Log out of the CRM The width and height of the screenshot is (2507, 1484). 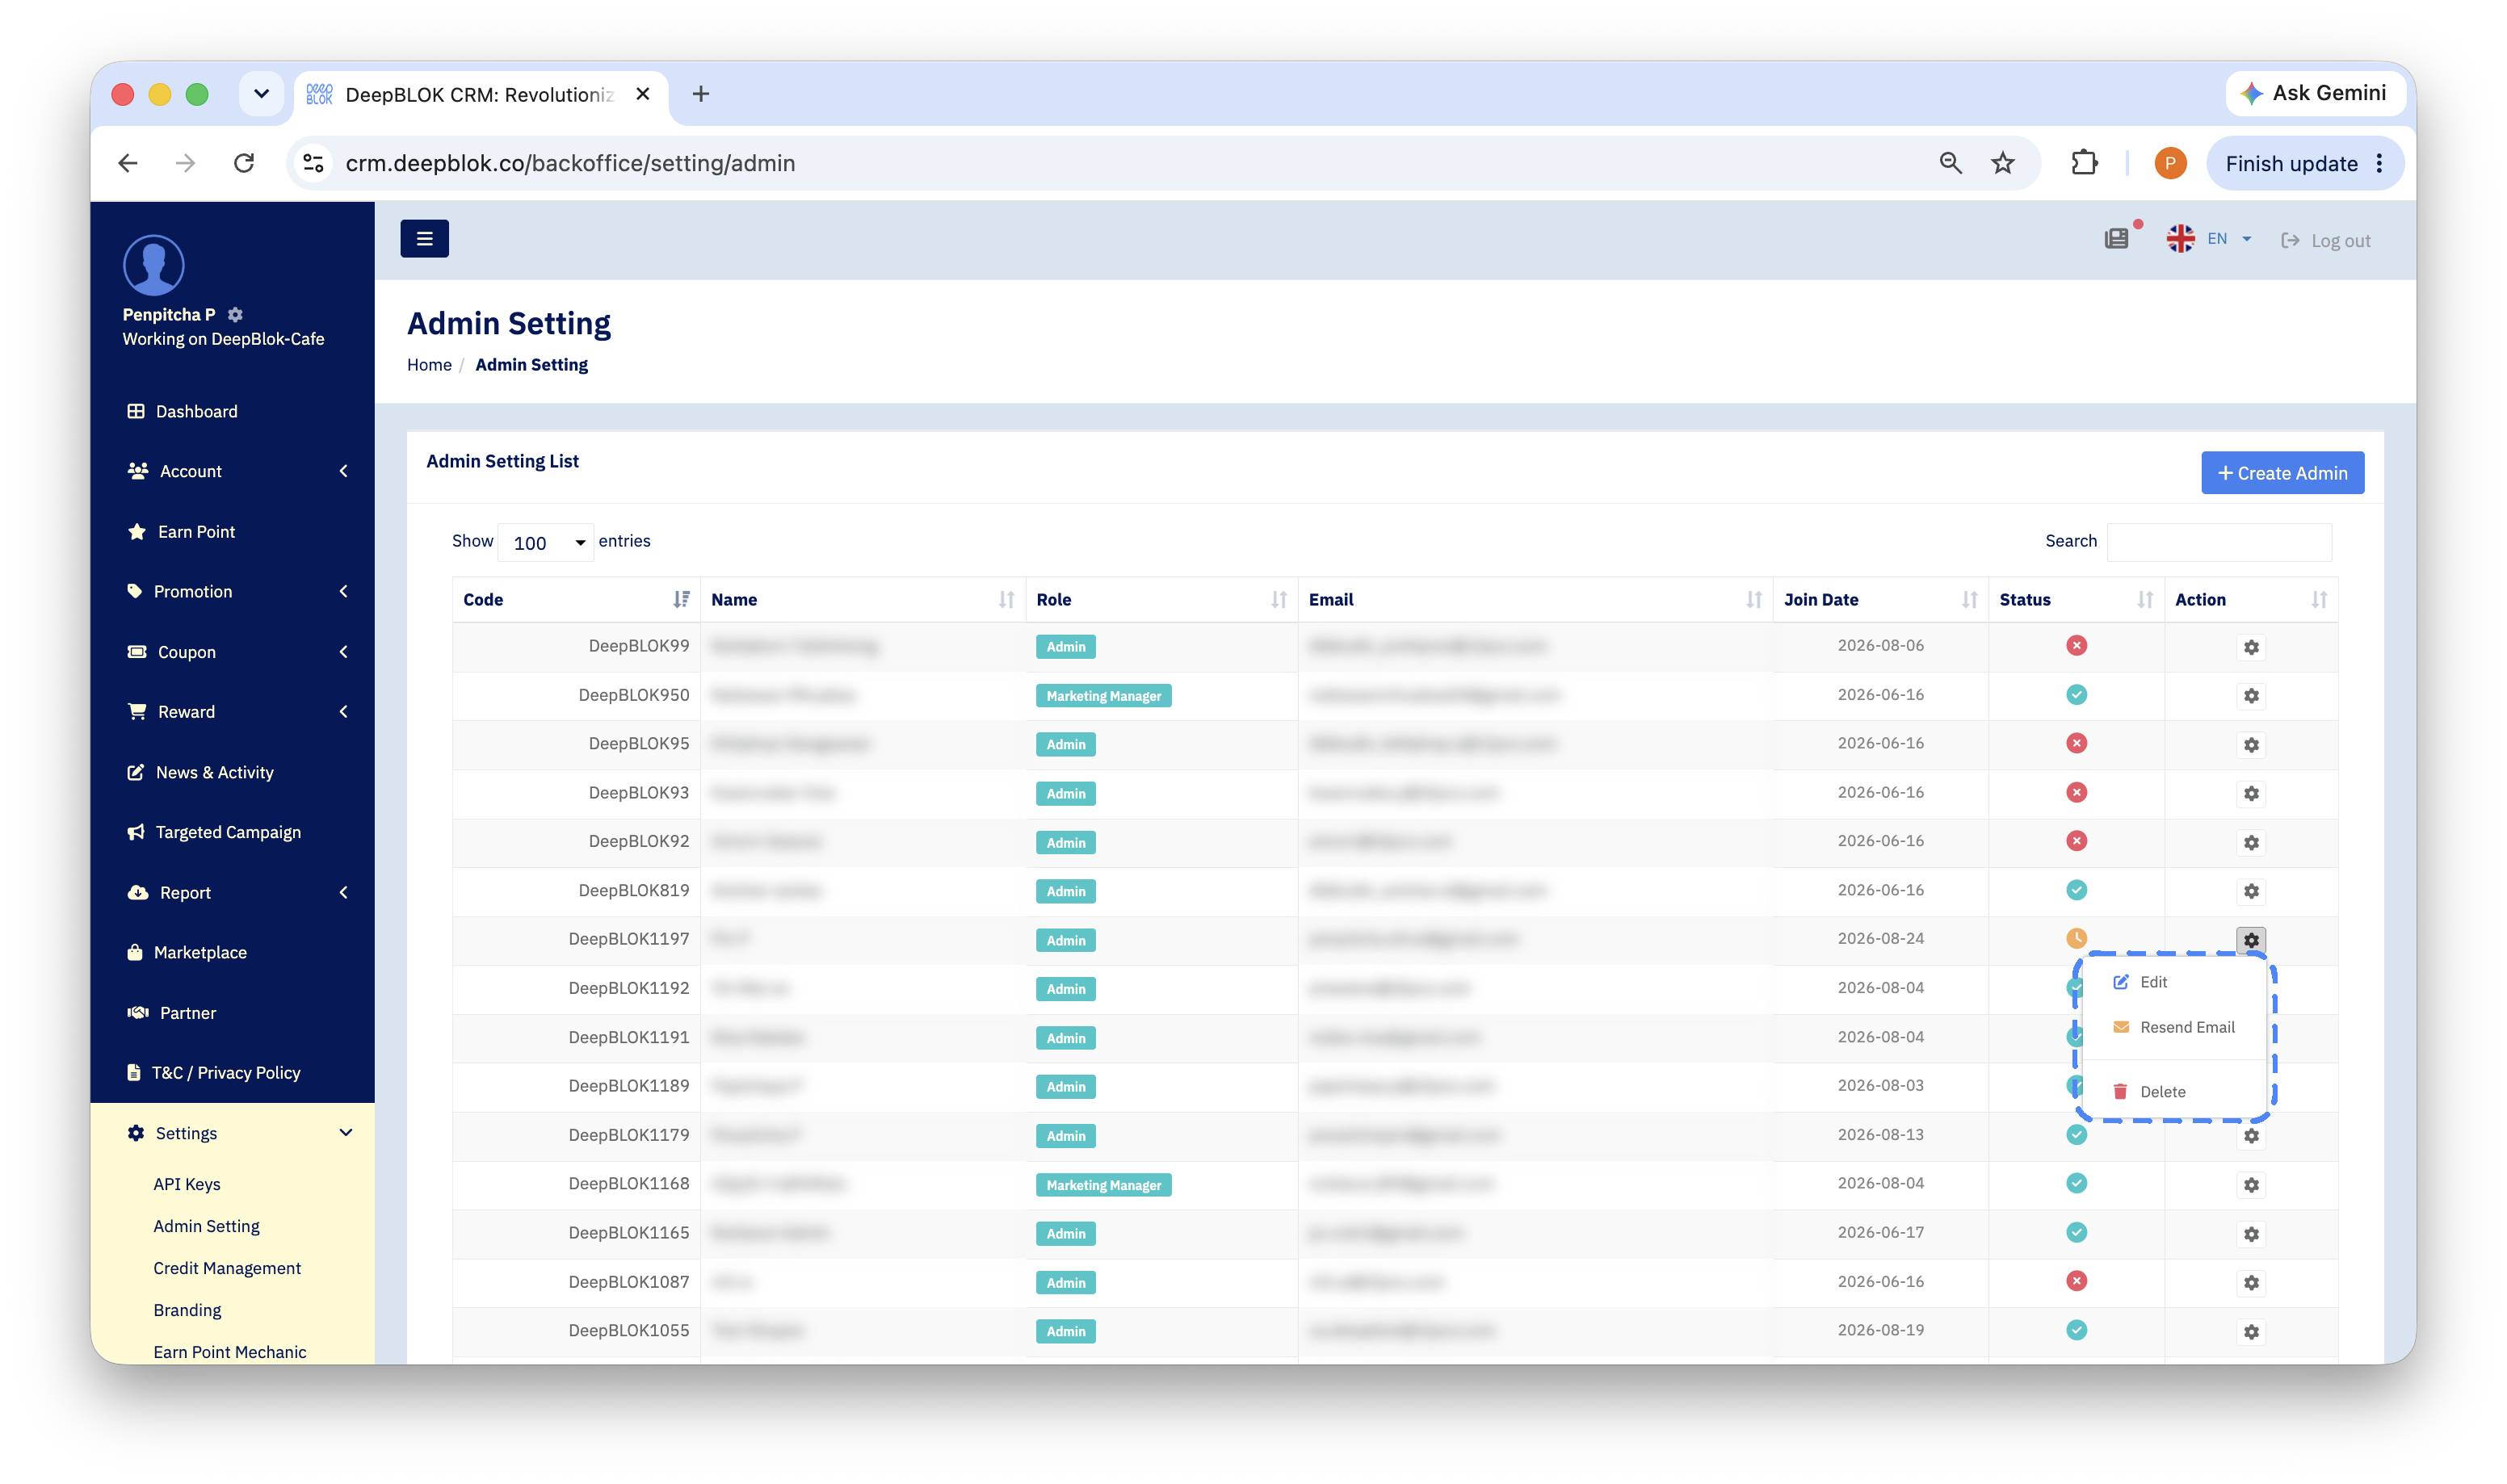point(2325,240)
